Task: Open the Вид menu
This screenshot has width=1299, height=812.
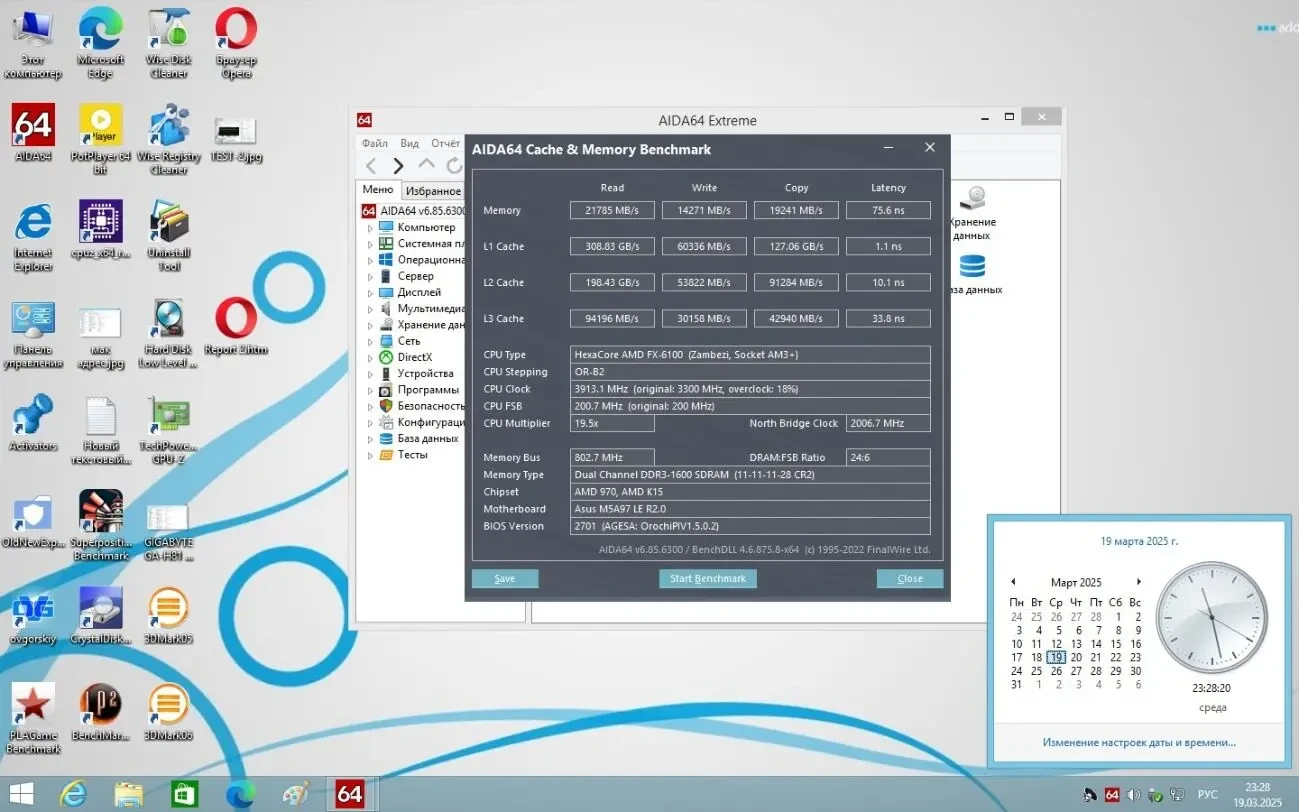Action: click(410, 144)
